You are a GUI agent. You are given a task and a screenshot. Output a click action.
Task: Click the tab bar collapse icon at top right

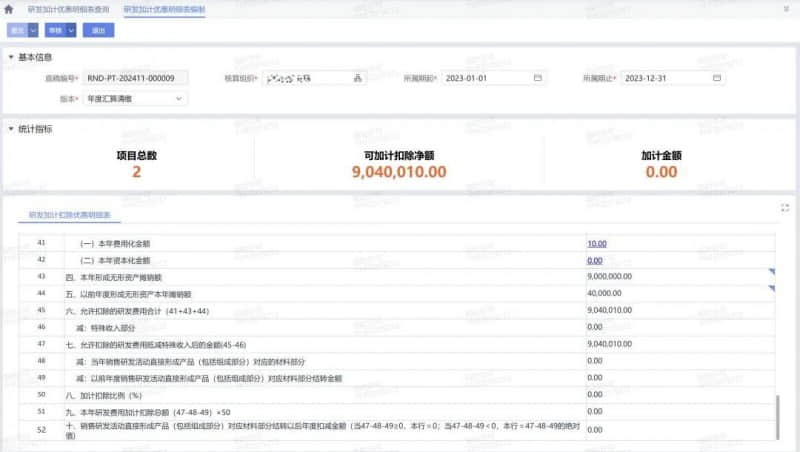click(786, 9)
